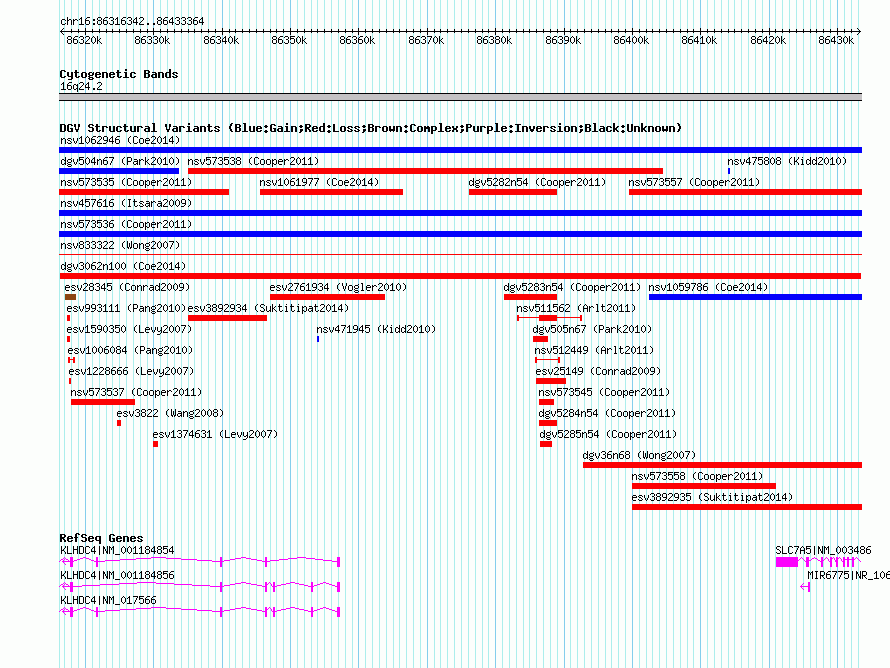Click the small blue mark under nsv475808 (Kidd2010)

tap(729, 171)
